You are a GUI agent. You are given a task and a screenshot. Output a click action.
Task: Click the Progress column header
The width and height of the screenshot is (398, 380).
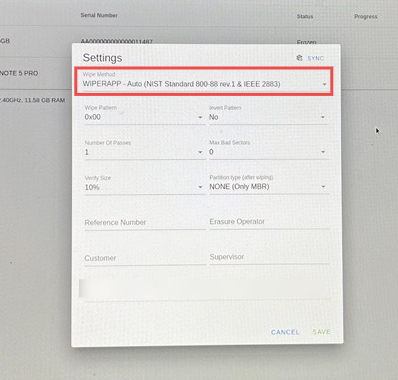[x=366, y=16]
